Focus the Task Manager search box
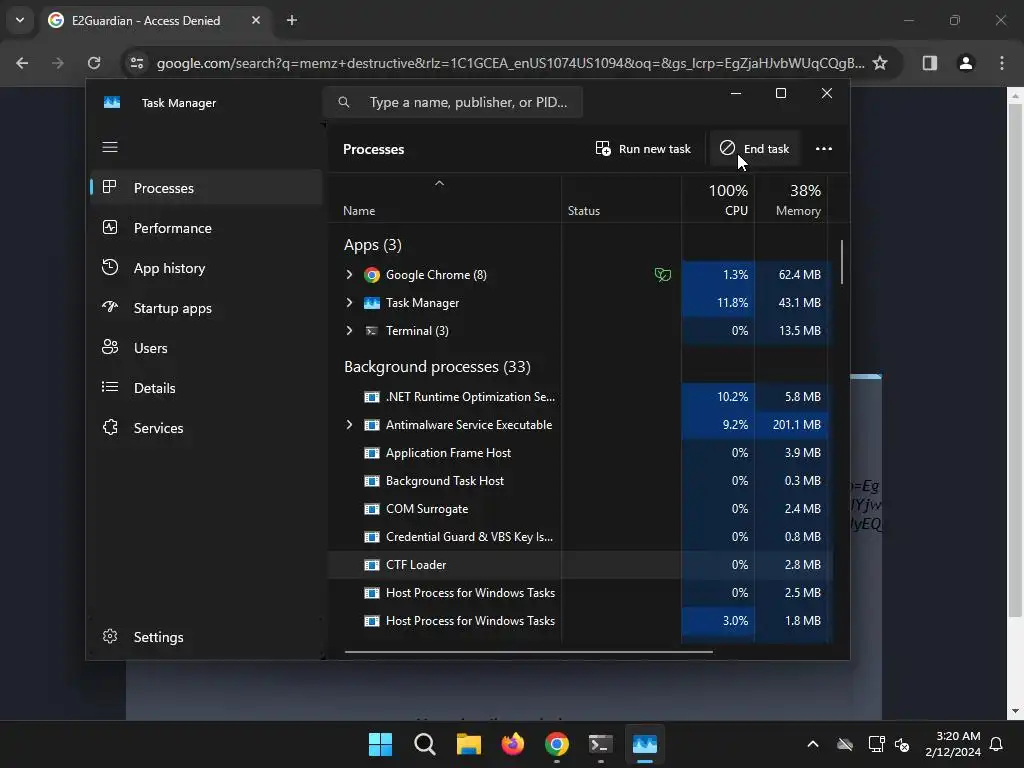This screenshot has height=768, width=1024. pyautogui.click(x=453, y=102)
